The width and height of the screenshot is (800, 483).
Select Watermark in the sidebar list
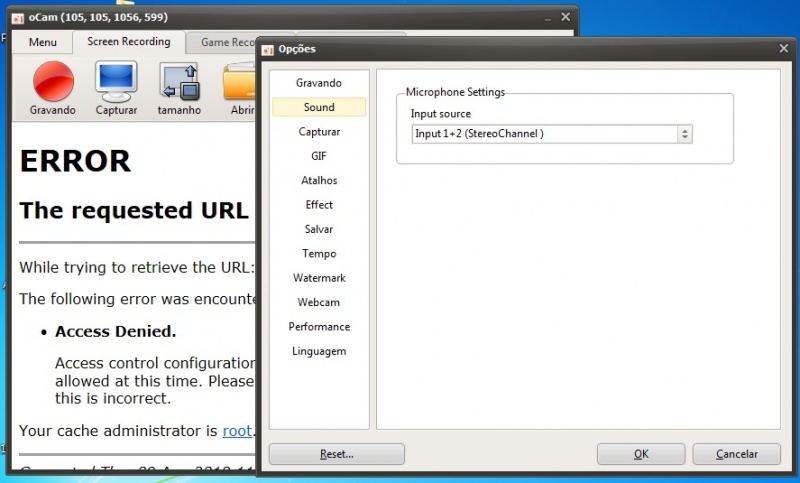(319, 278)
